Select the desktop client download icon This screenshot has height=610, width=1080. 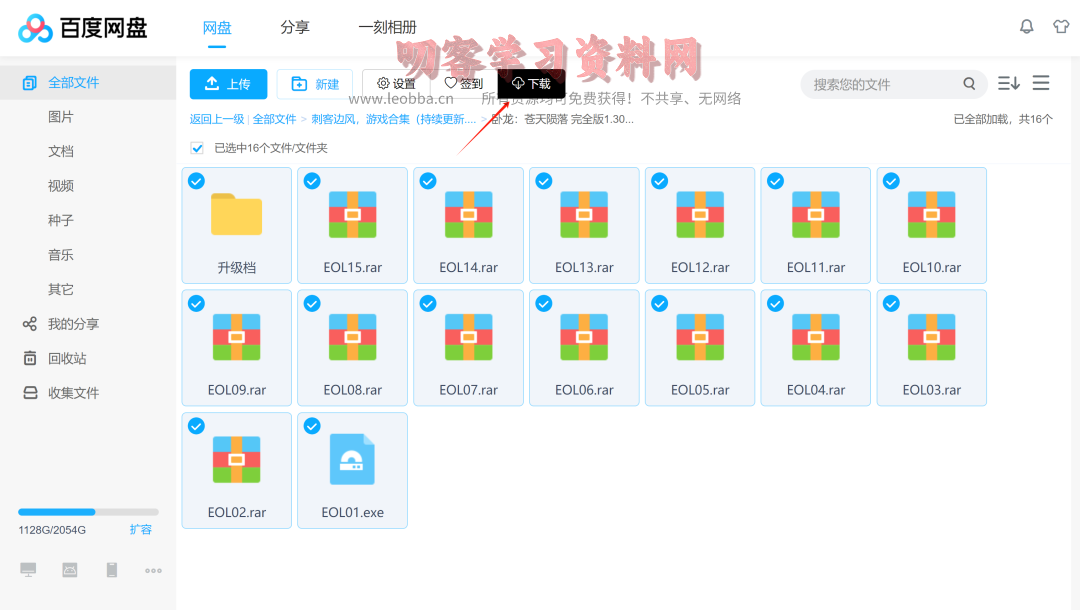click(27, 569)
